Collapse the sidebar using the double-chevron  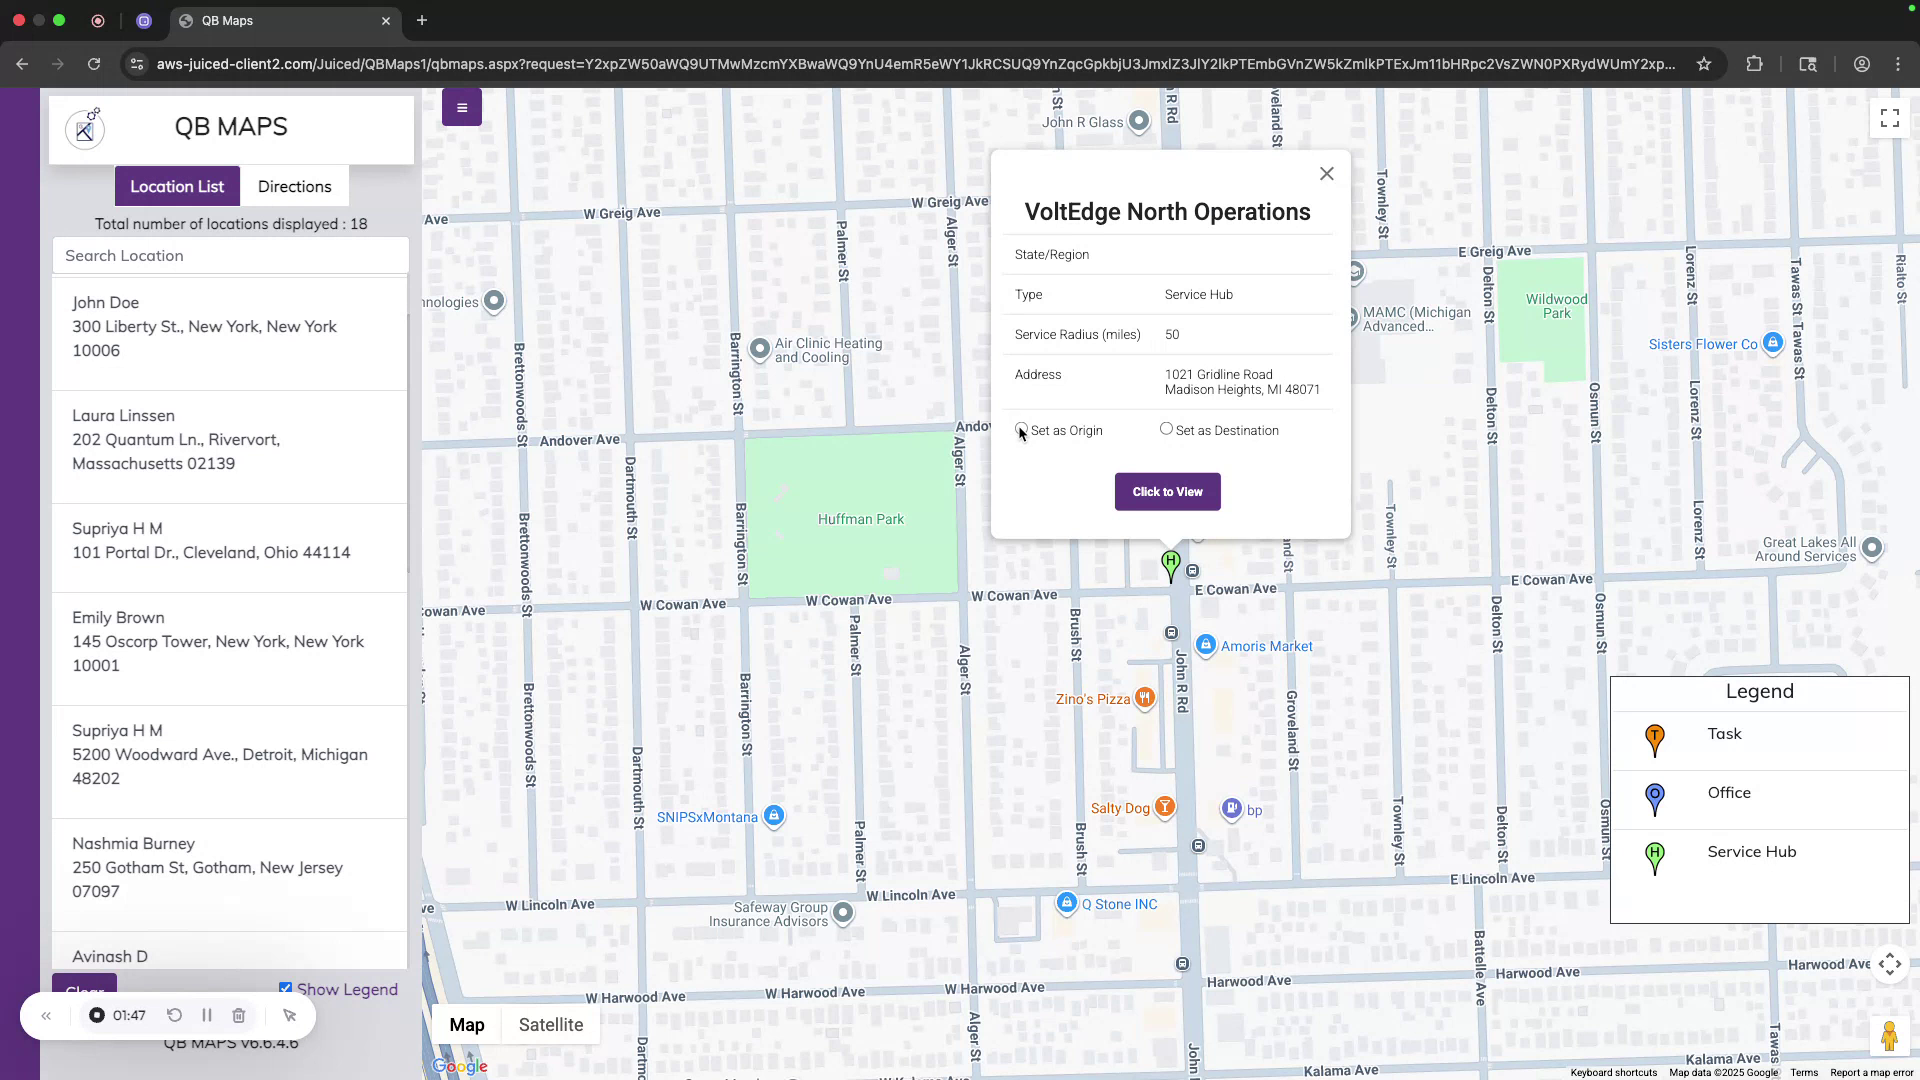(46, 1015)
